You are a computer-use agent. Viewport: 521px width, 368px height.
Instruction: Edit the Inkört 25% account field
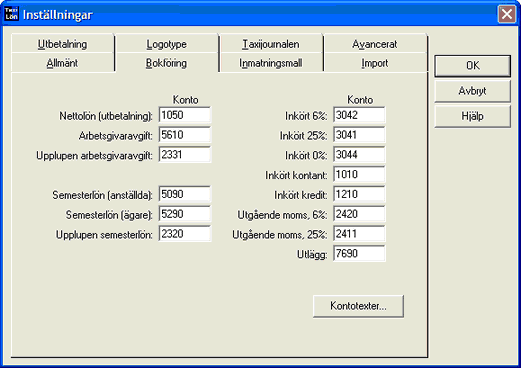point(359,135)
